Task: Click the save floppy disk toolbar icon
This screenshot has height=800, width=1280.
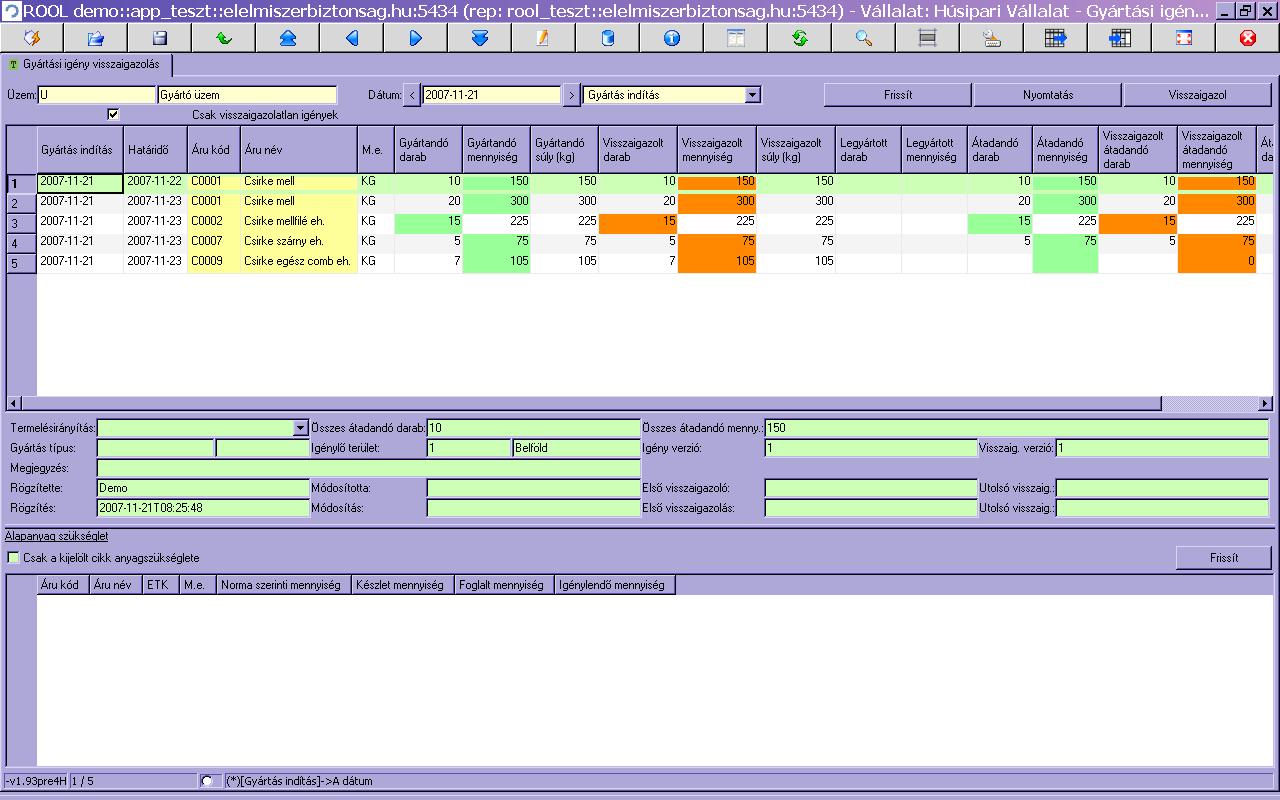Action: tap(160, 38)
